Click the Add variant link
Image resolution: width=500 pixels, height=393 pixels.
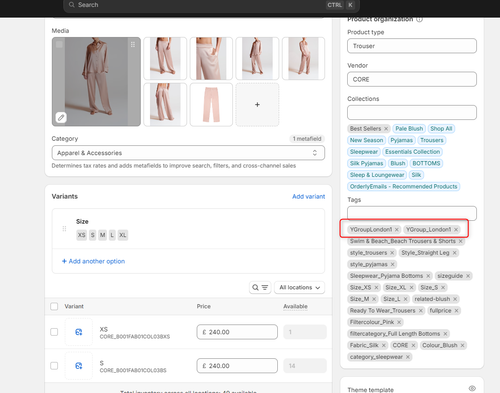[308, 196]
